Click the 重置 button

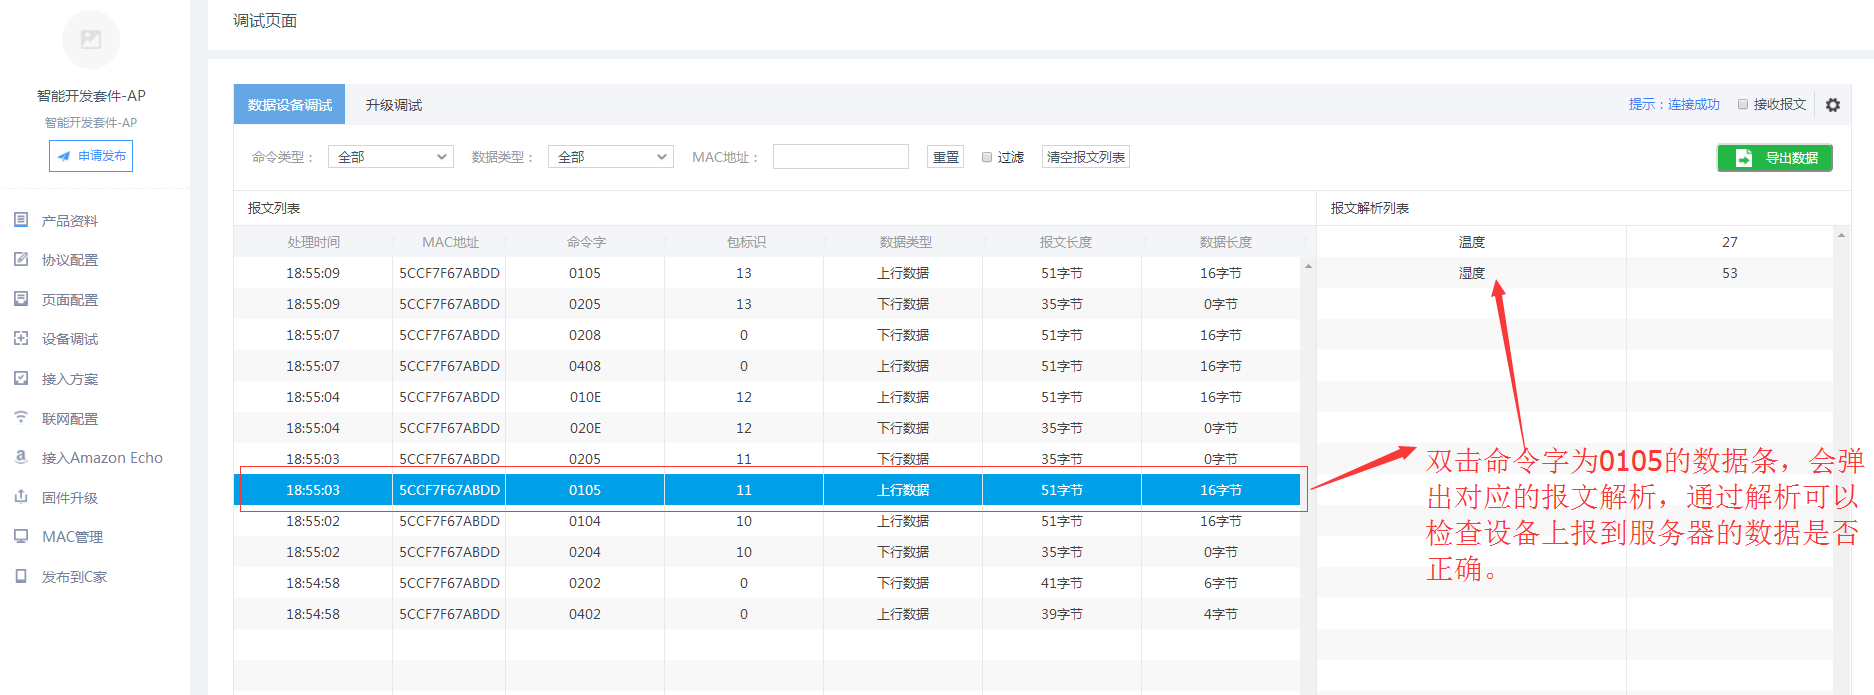[945, 157]
